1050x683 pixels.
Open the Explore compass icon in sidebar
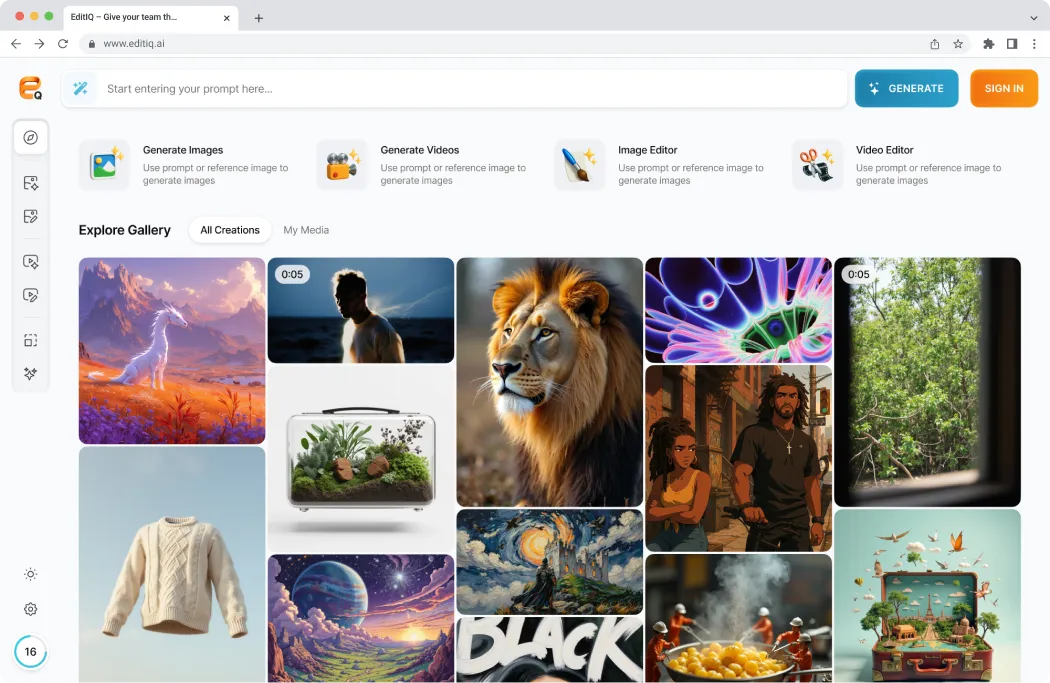click(31, 138)
